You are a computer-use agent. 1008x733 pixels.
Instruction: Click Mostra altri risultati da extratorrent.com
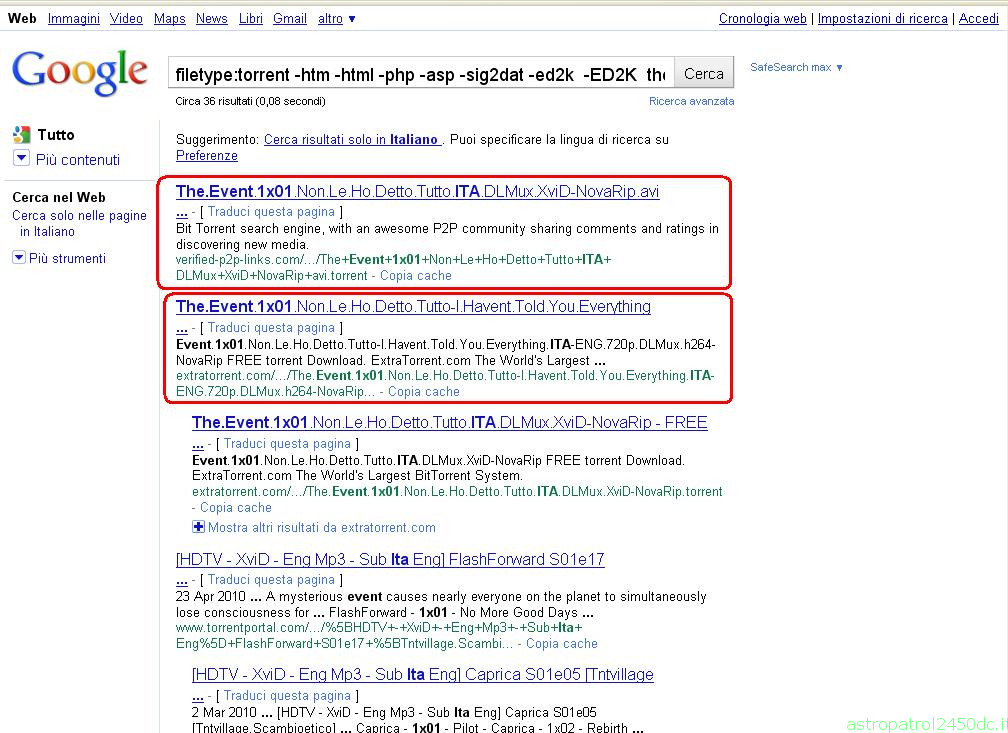tap(321, 528)
